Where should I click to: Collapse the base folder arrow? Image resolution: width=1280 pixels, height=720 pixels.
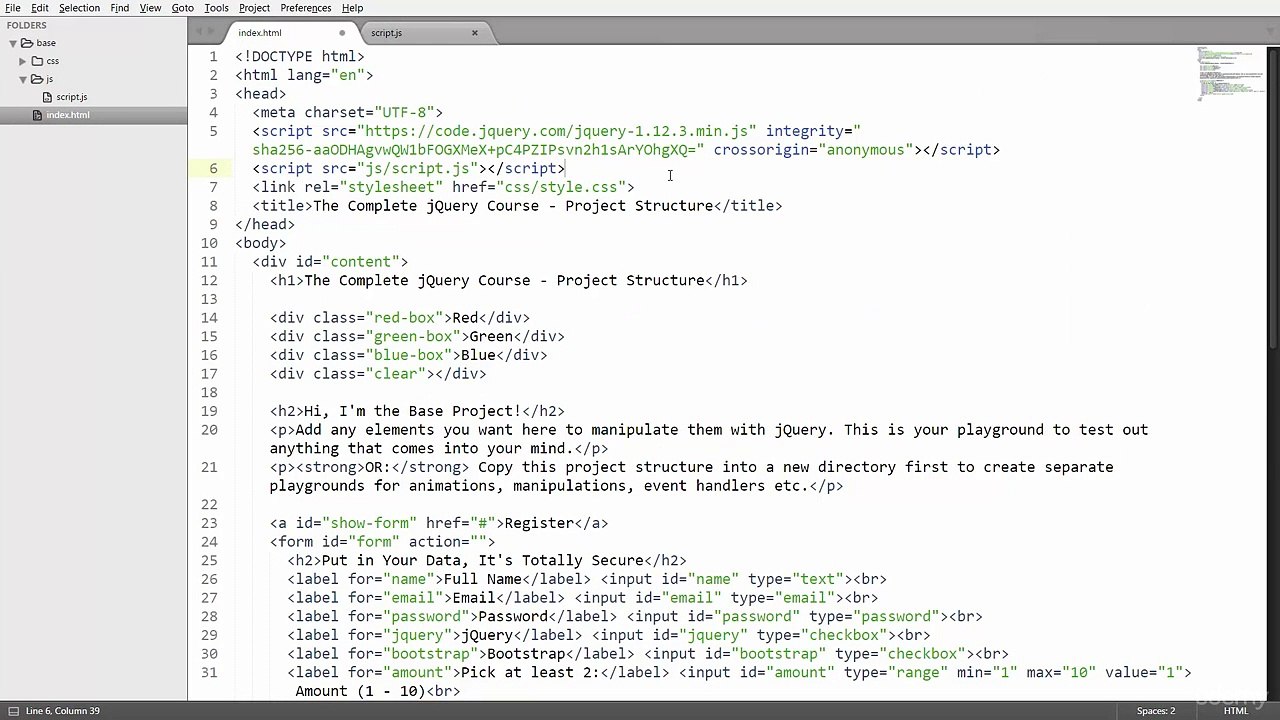(x=13, y=43)
